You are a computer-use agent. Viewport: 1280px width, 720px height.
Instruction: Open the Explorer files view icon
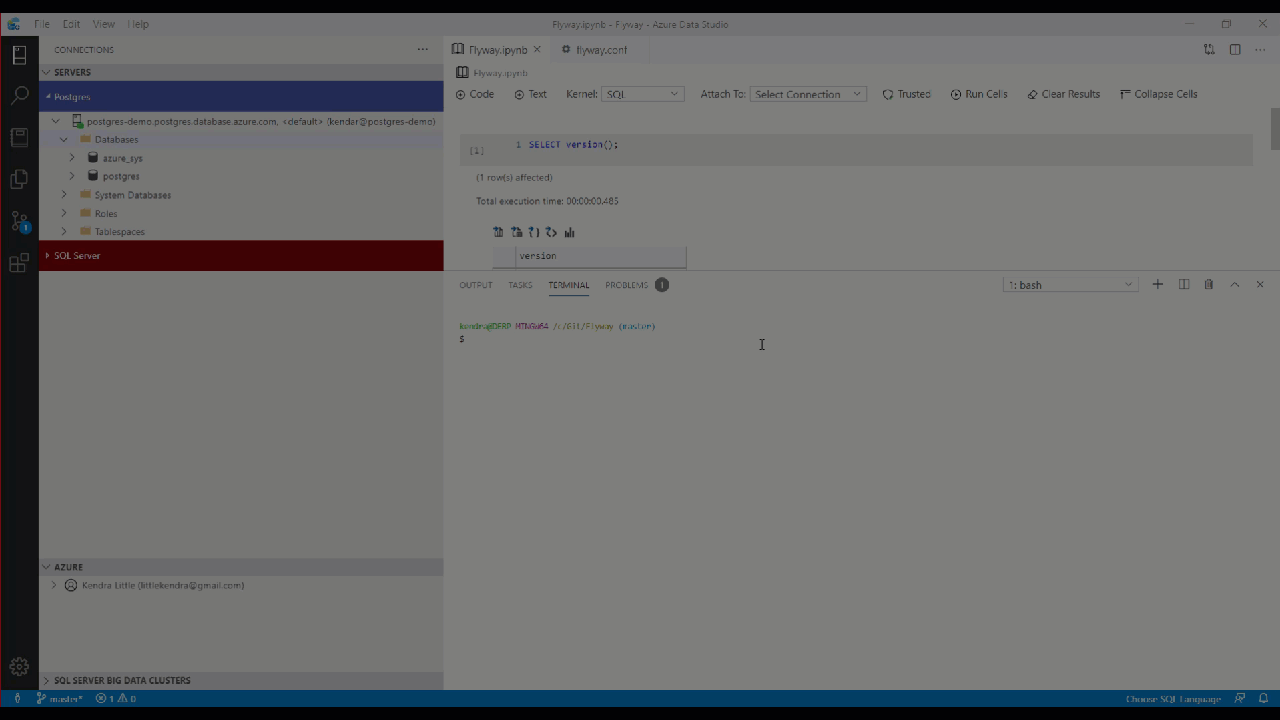coord(19,179)
